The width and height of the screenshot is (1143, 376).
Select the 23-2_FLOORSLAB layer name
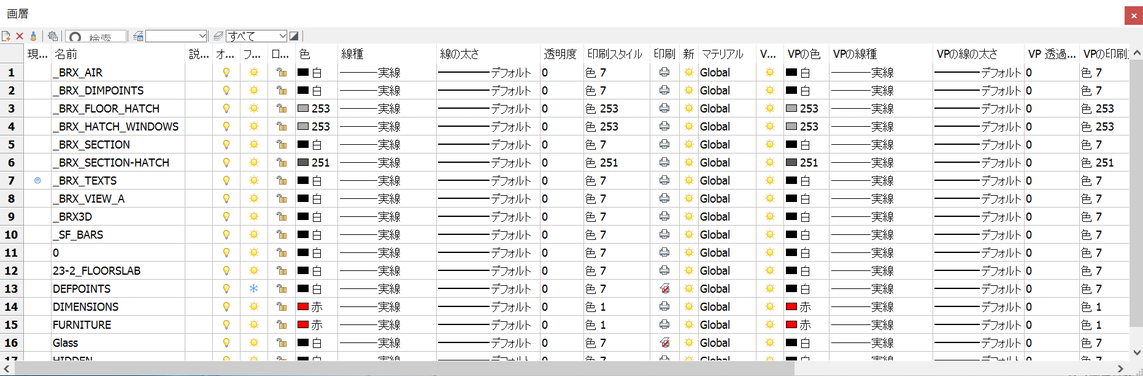tap(87, 270)
